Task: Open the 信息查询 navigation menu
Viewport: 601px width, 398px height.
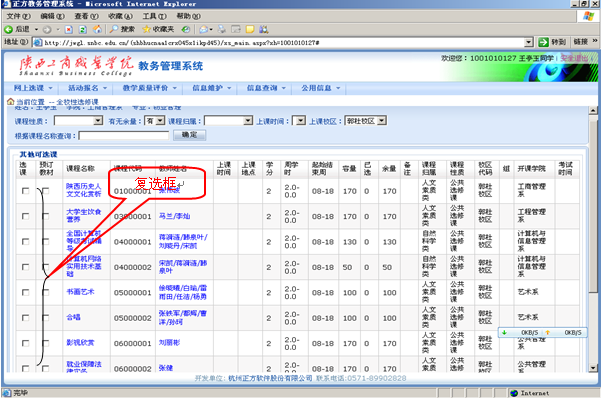Action: click(266, 88)
